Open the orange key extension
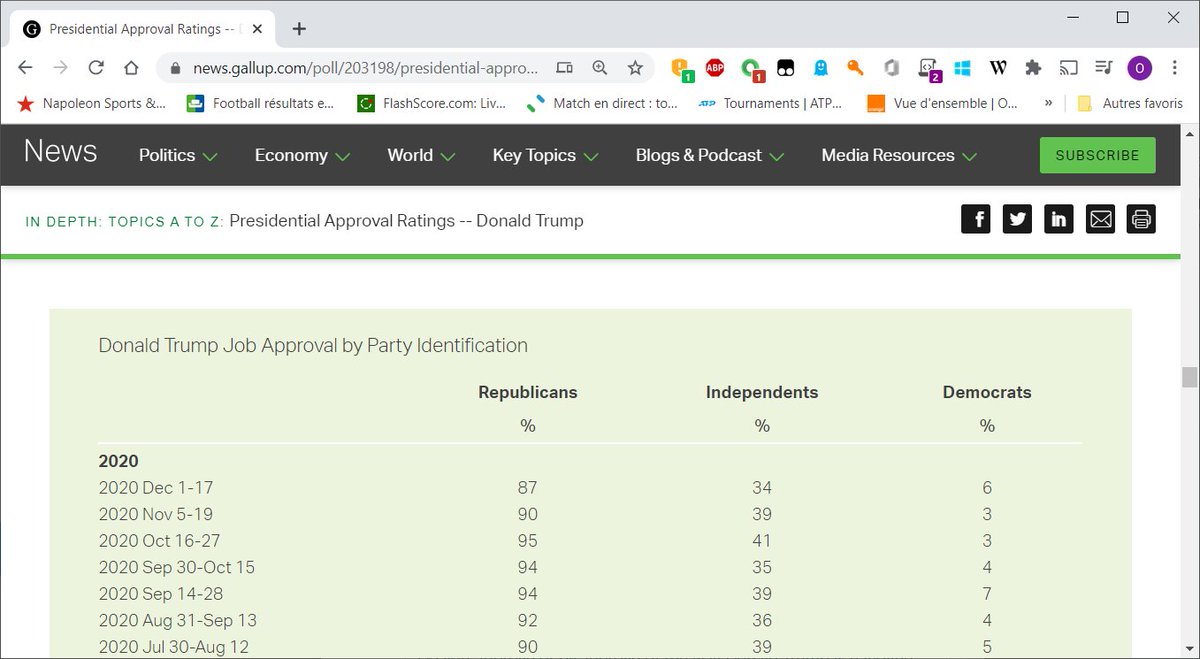Screen dimensions: 1200x659 tap(855, 68)
